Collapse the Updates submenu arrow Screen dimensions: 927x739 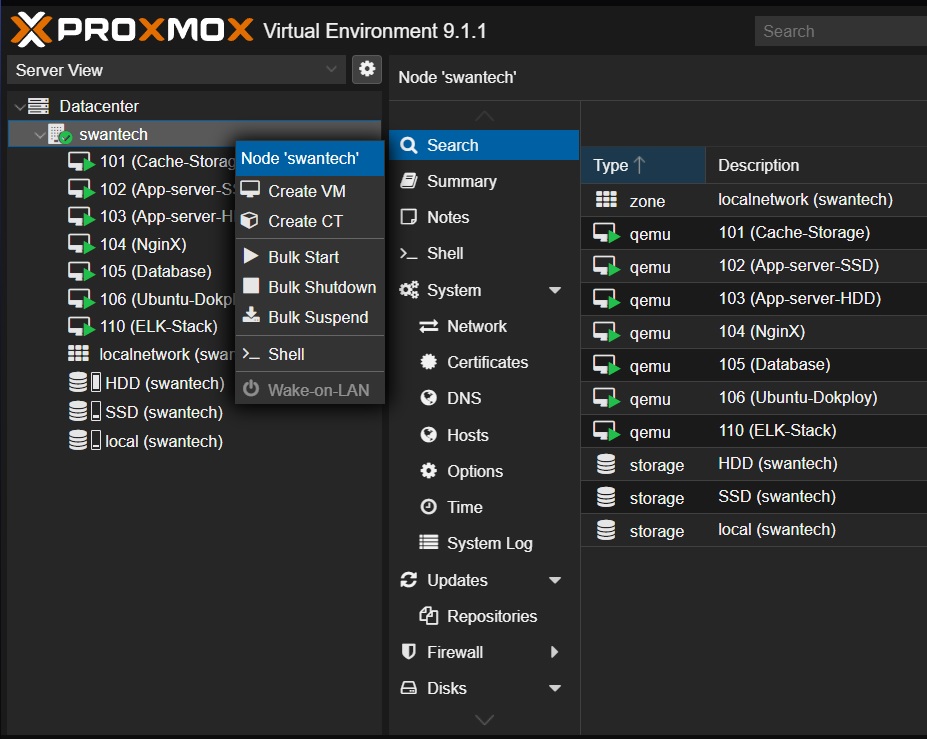pyautogui.click(x=555, y=580)
